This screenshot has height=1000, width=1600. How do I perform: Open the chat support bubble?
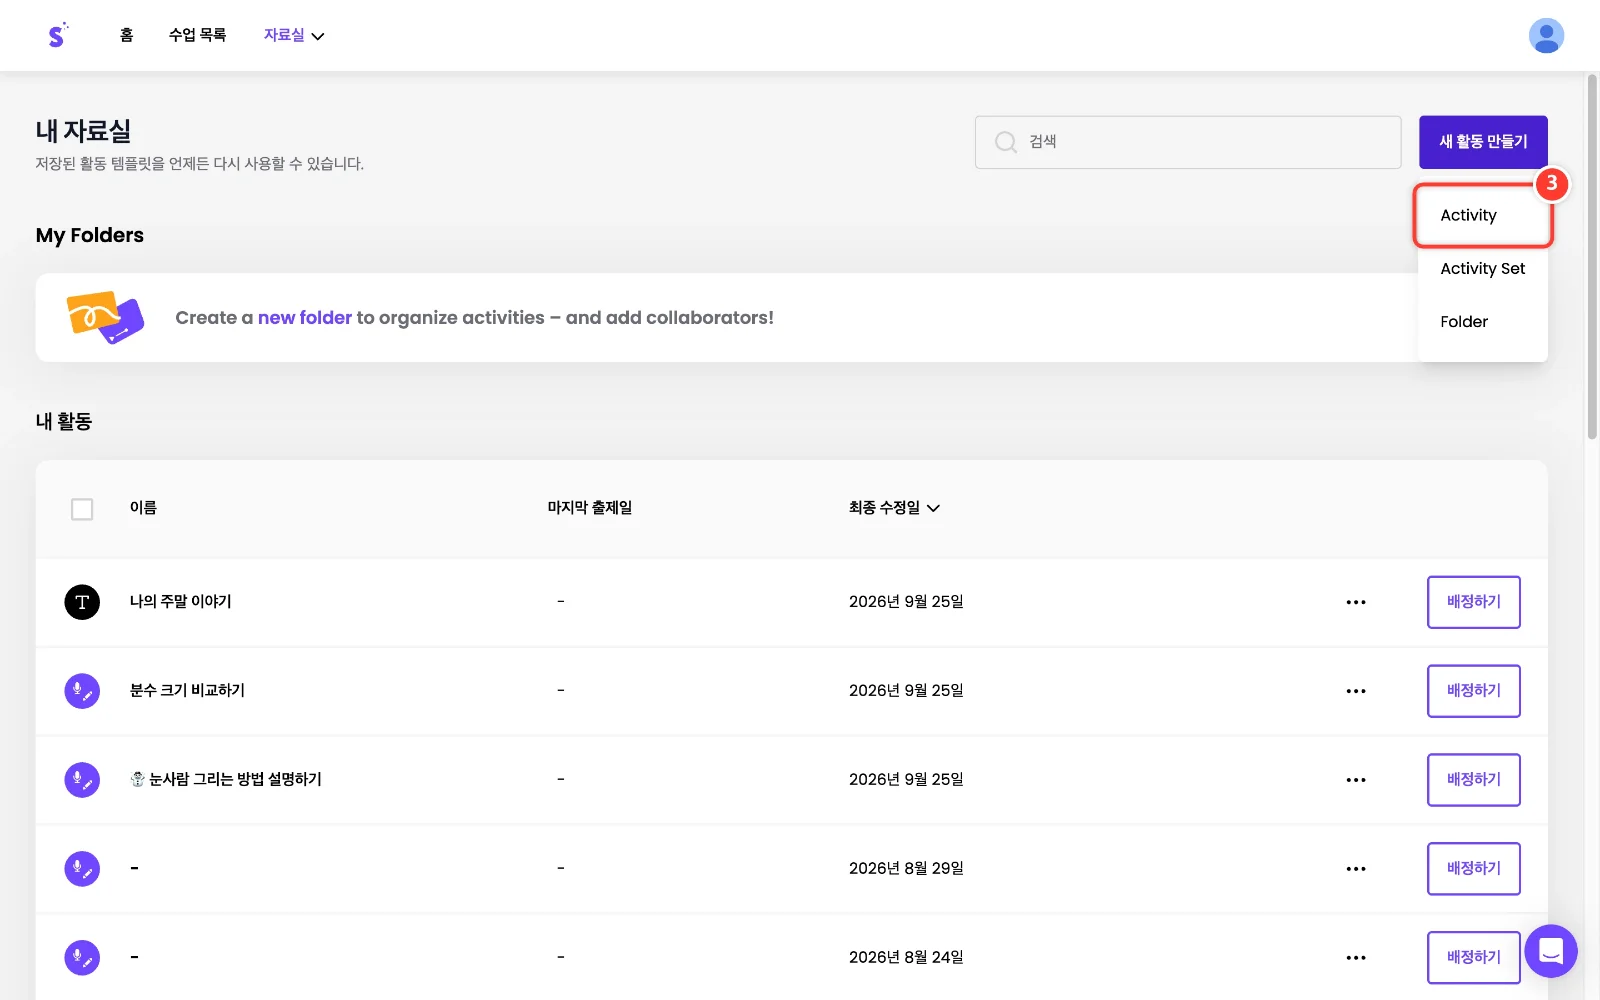tap(1551, 950)
